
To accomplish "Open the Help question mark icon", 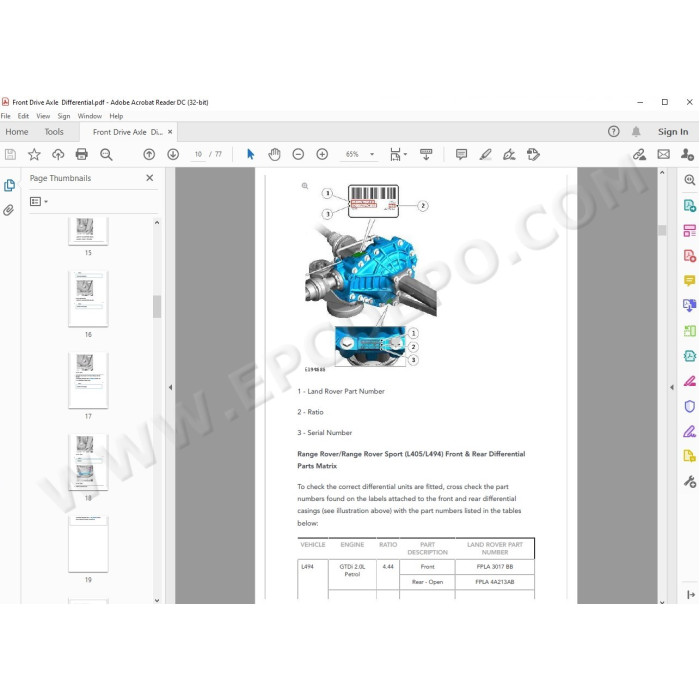I will pyautogui.click(x=613, y=131).
